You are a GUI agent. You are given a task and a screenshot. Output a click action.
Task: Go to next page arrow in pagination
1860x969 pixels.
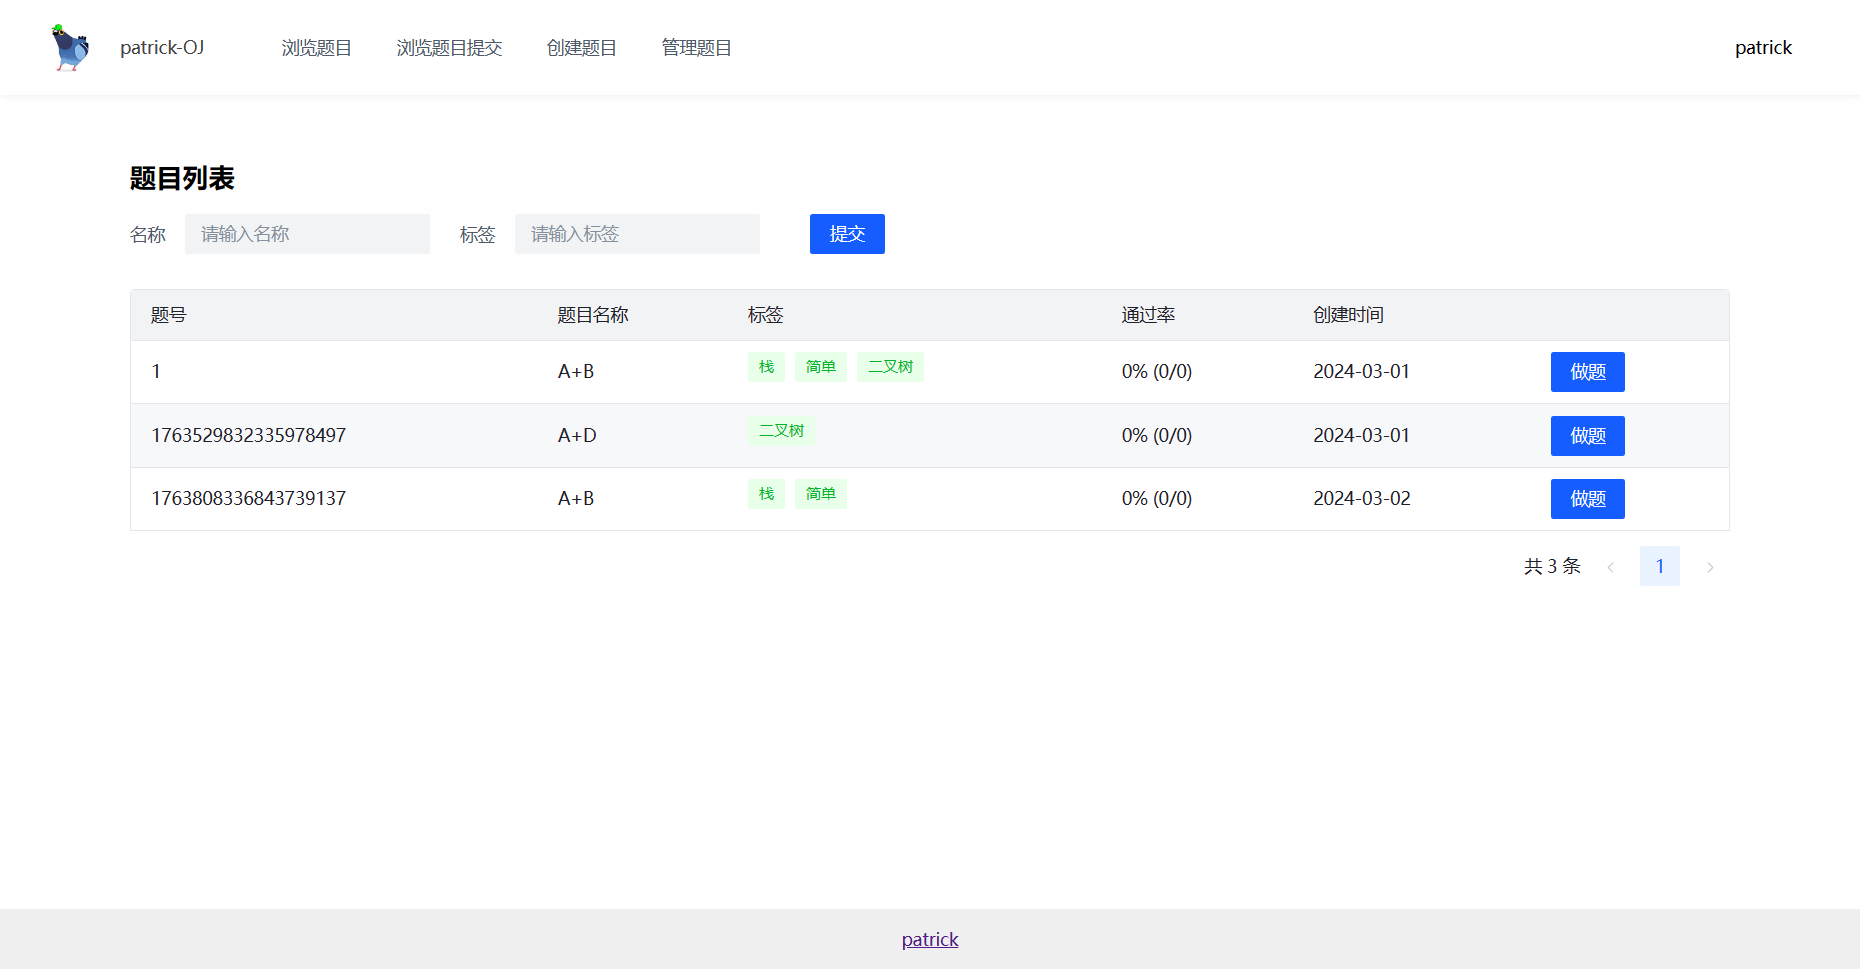(1710, 567)
